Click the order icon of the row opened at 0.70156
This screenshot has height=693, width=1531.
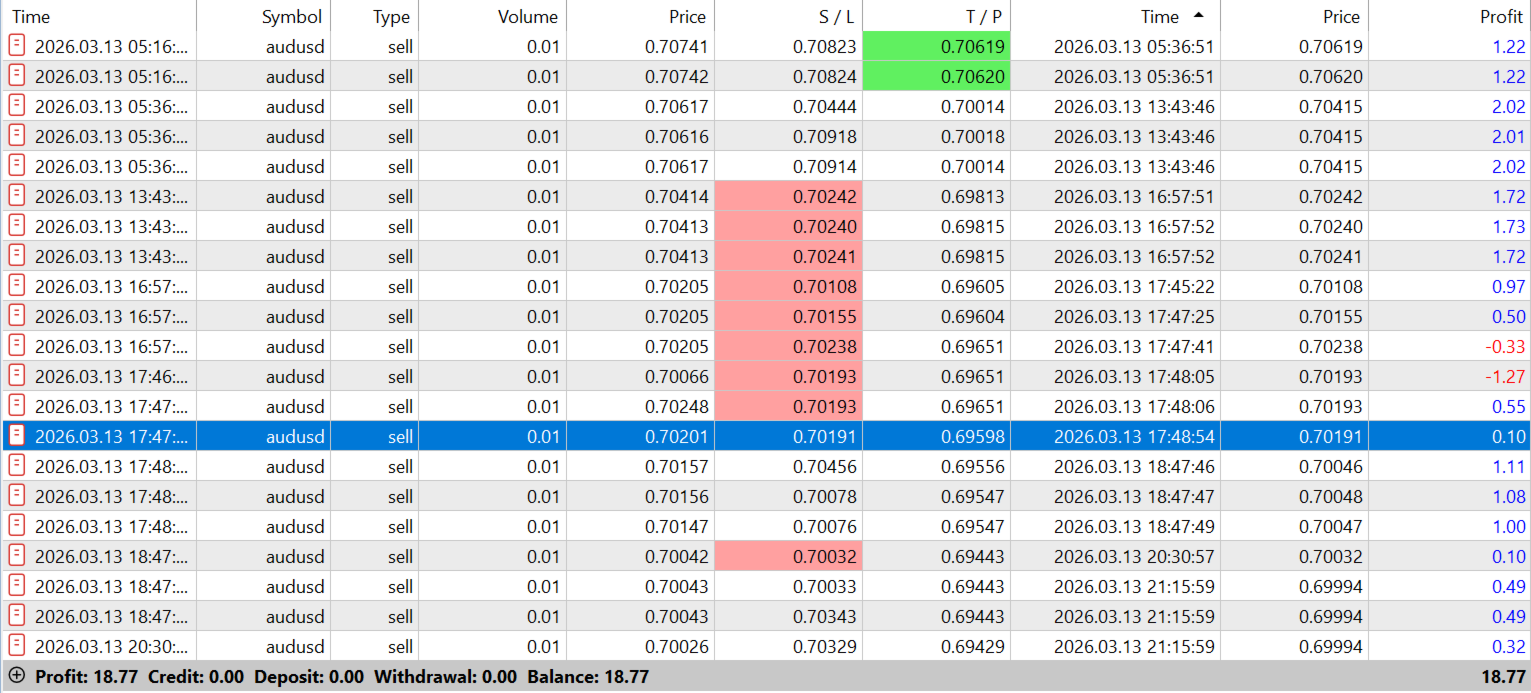(x=17, y=496)
